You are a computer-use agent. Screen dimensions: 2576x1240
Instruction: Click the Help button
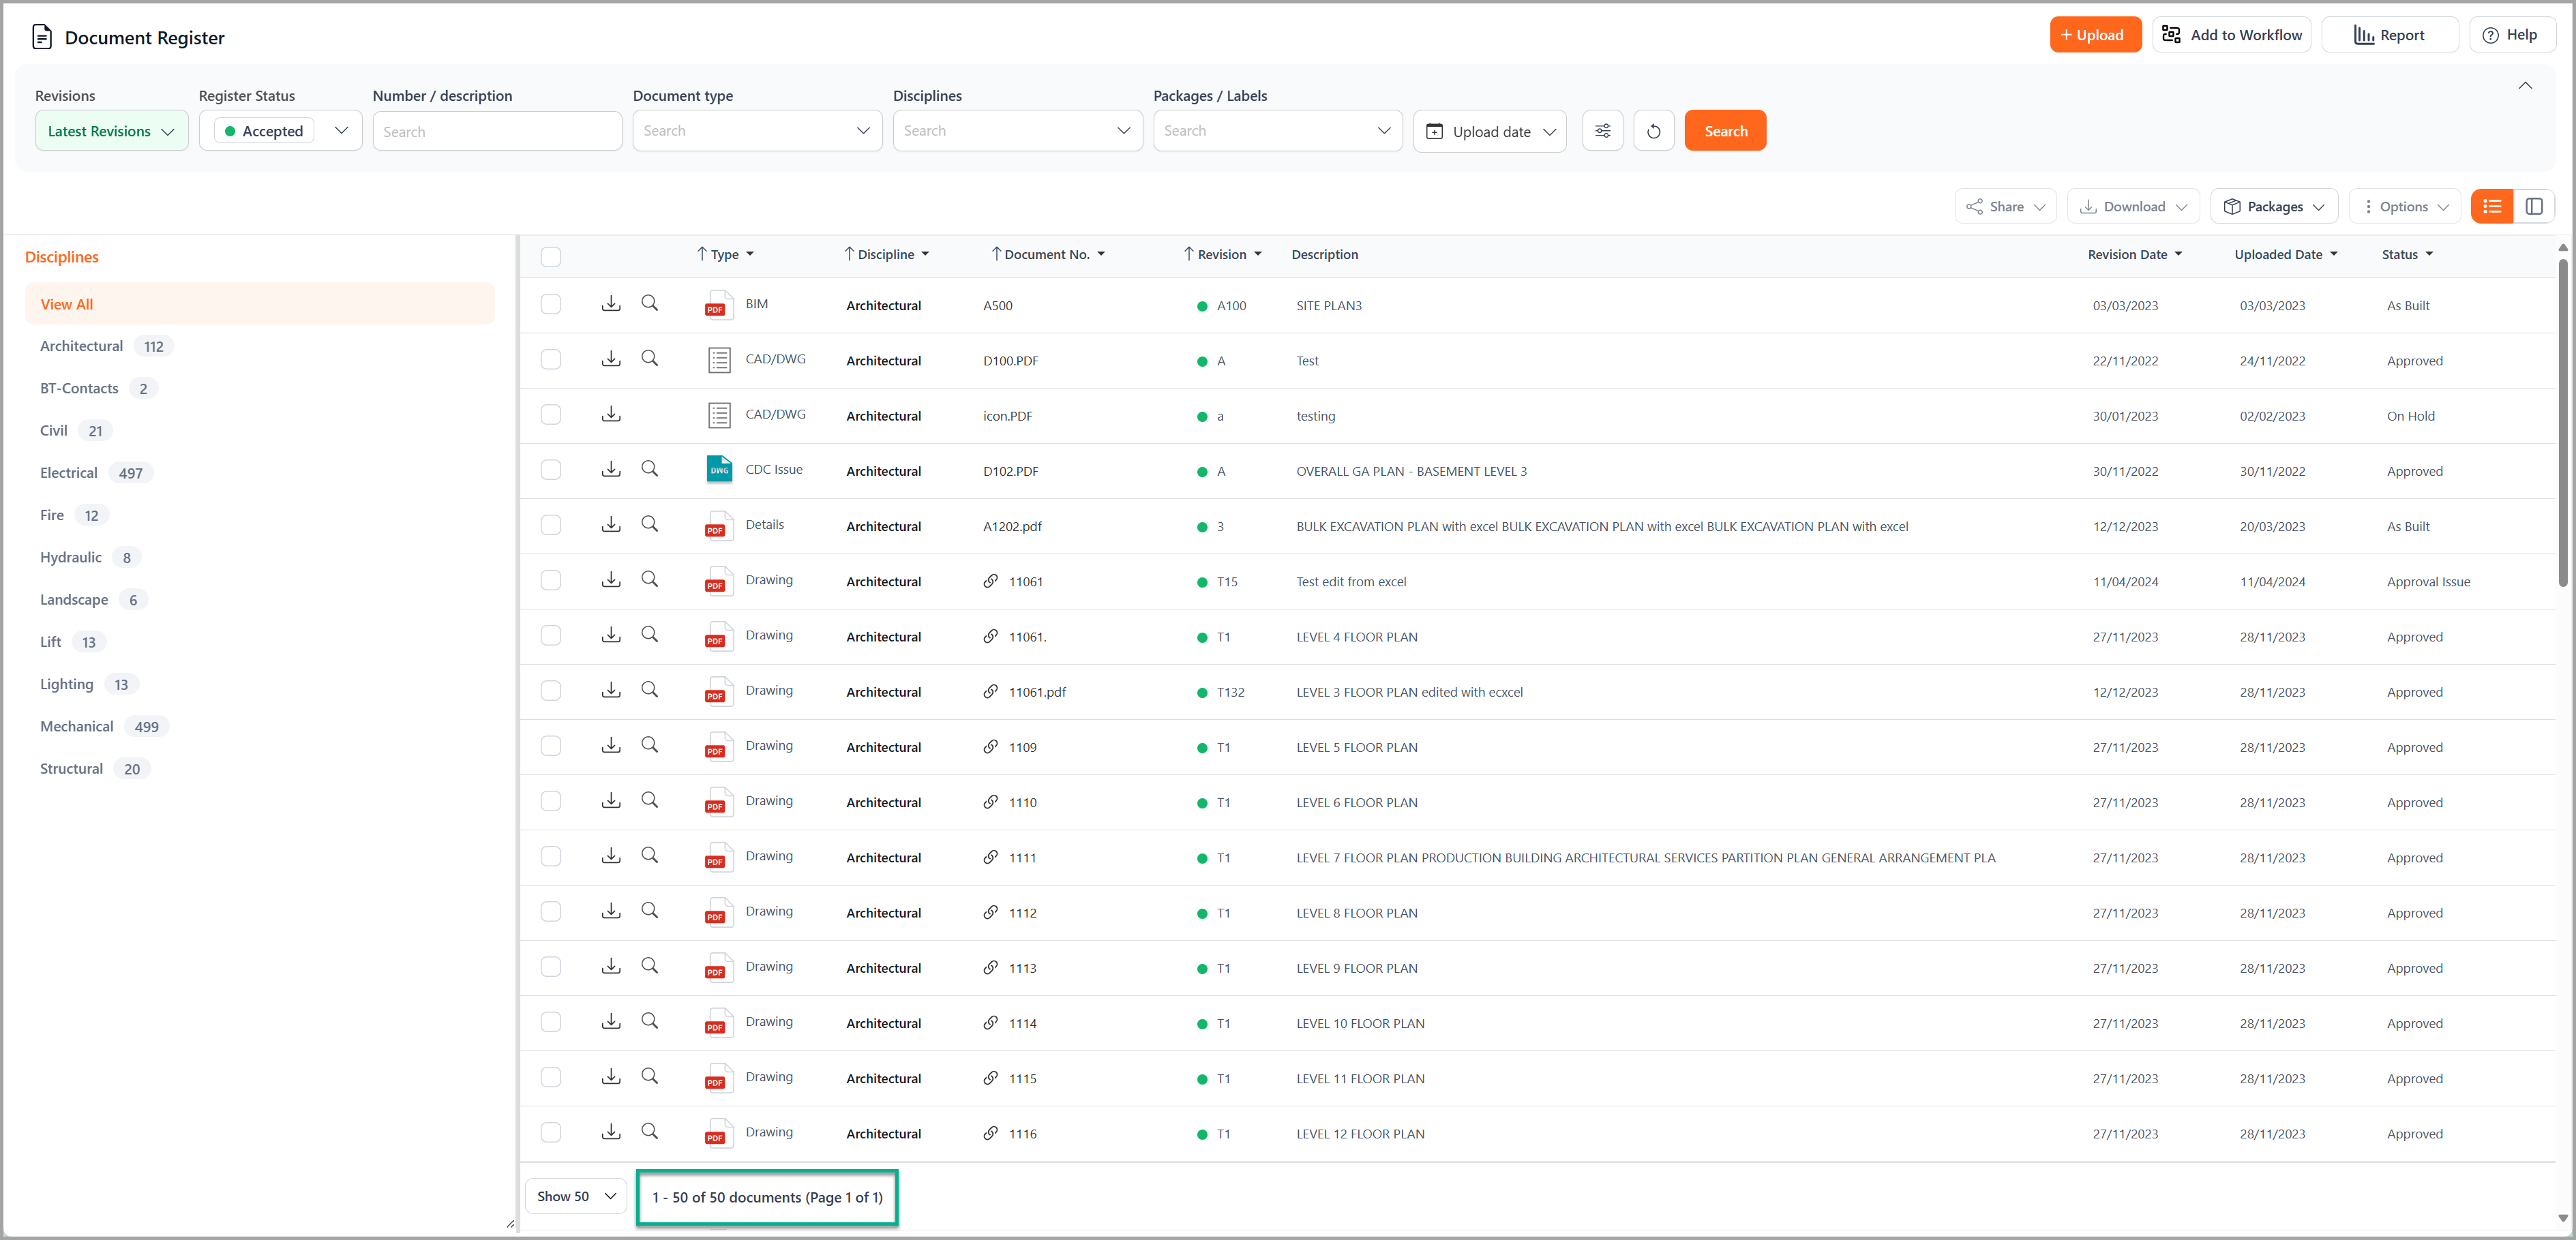click(x=2511, y=35)
